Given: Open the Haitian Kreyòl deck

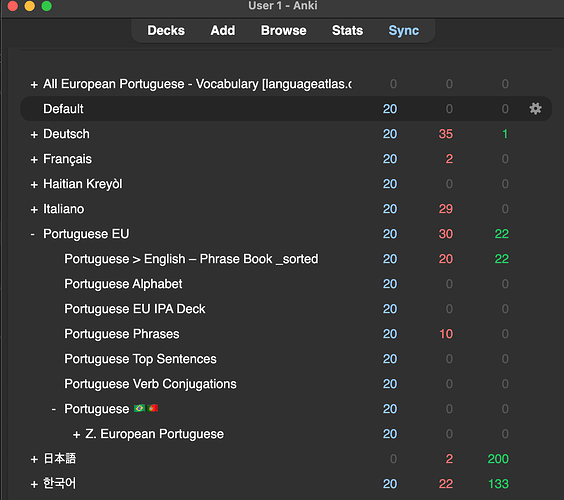Looking at the screenshot, I should pos(83,184).
